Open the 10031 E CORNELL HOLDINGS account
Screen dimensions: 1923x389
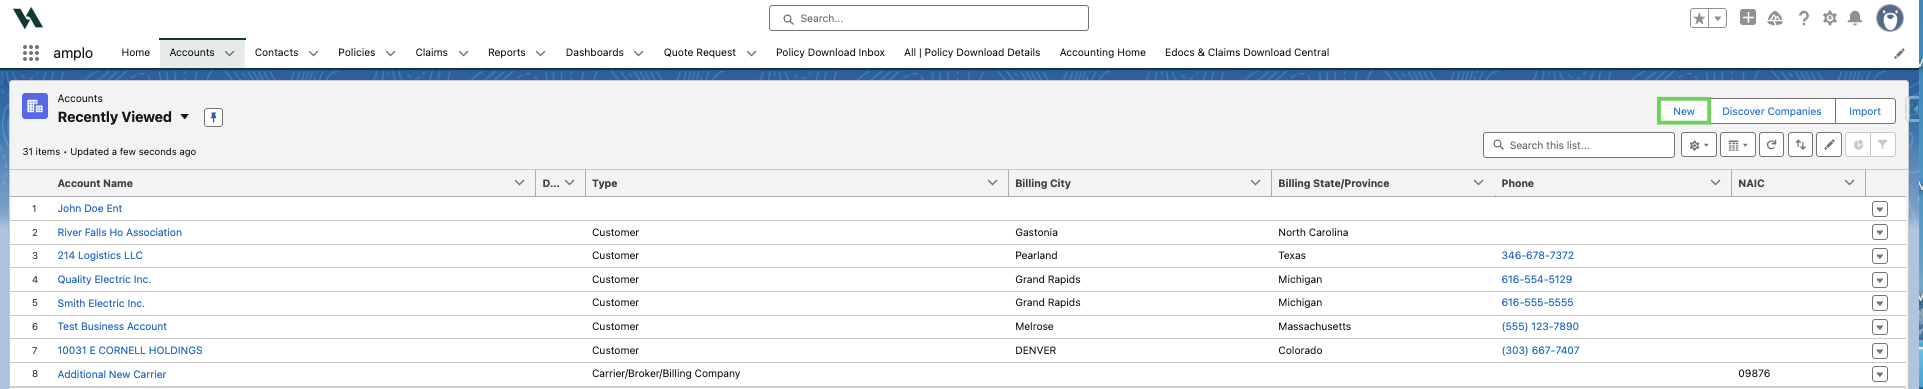pyautogui.click(x=130, y=351)
